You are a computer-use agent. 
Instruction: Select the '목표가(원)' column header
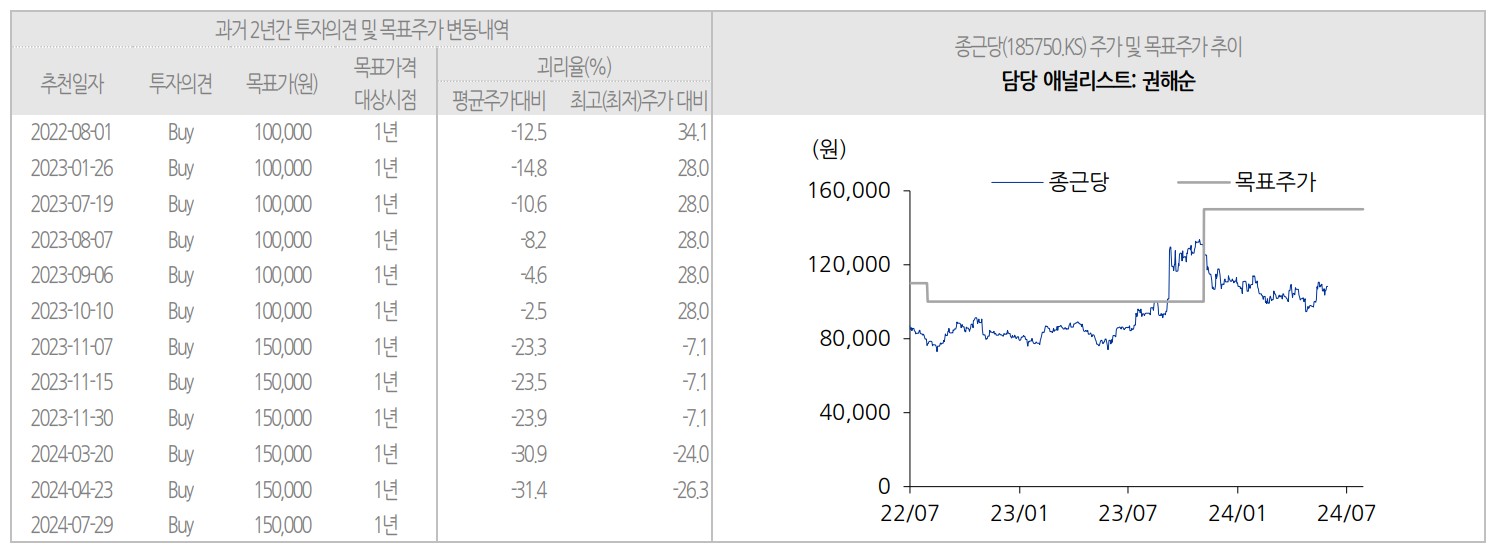[x=282, y=84]
